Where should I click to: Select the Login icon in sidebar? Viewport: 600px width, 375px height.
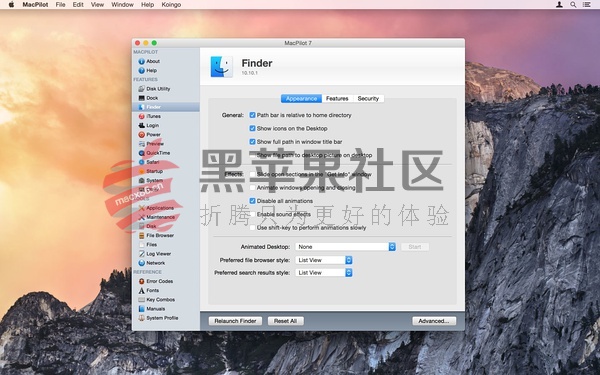click(x=142, y=126)
